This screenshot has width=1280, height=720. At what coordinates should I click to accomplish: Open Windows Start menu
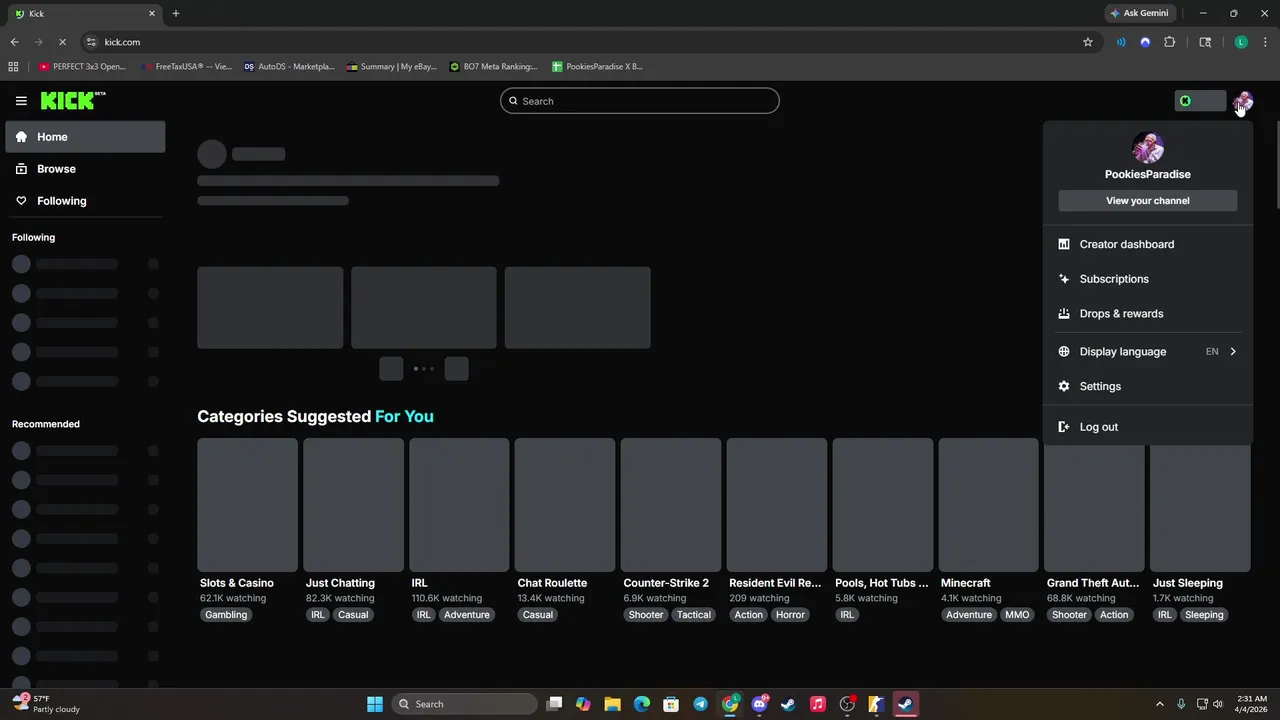tap(375, 704)
